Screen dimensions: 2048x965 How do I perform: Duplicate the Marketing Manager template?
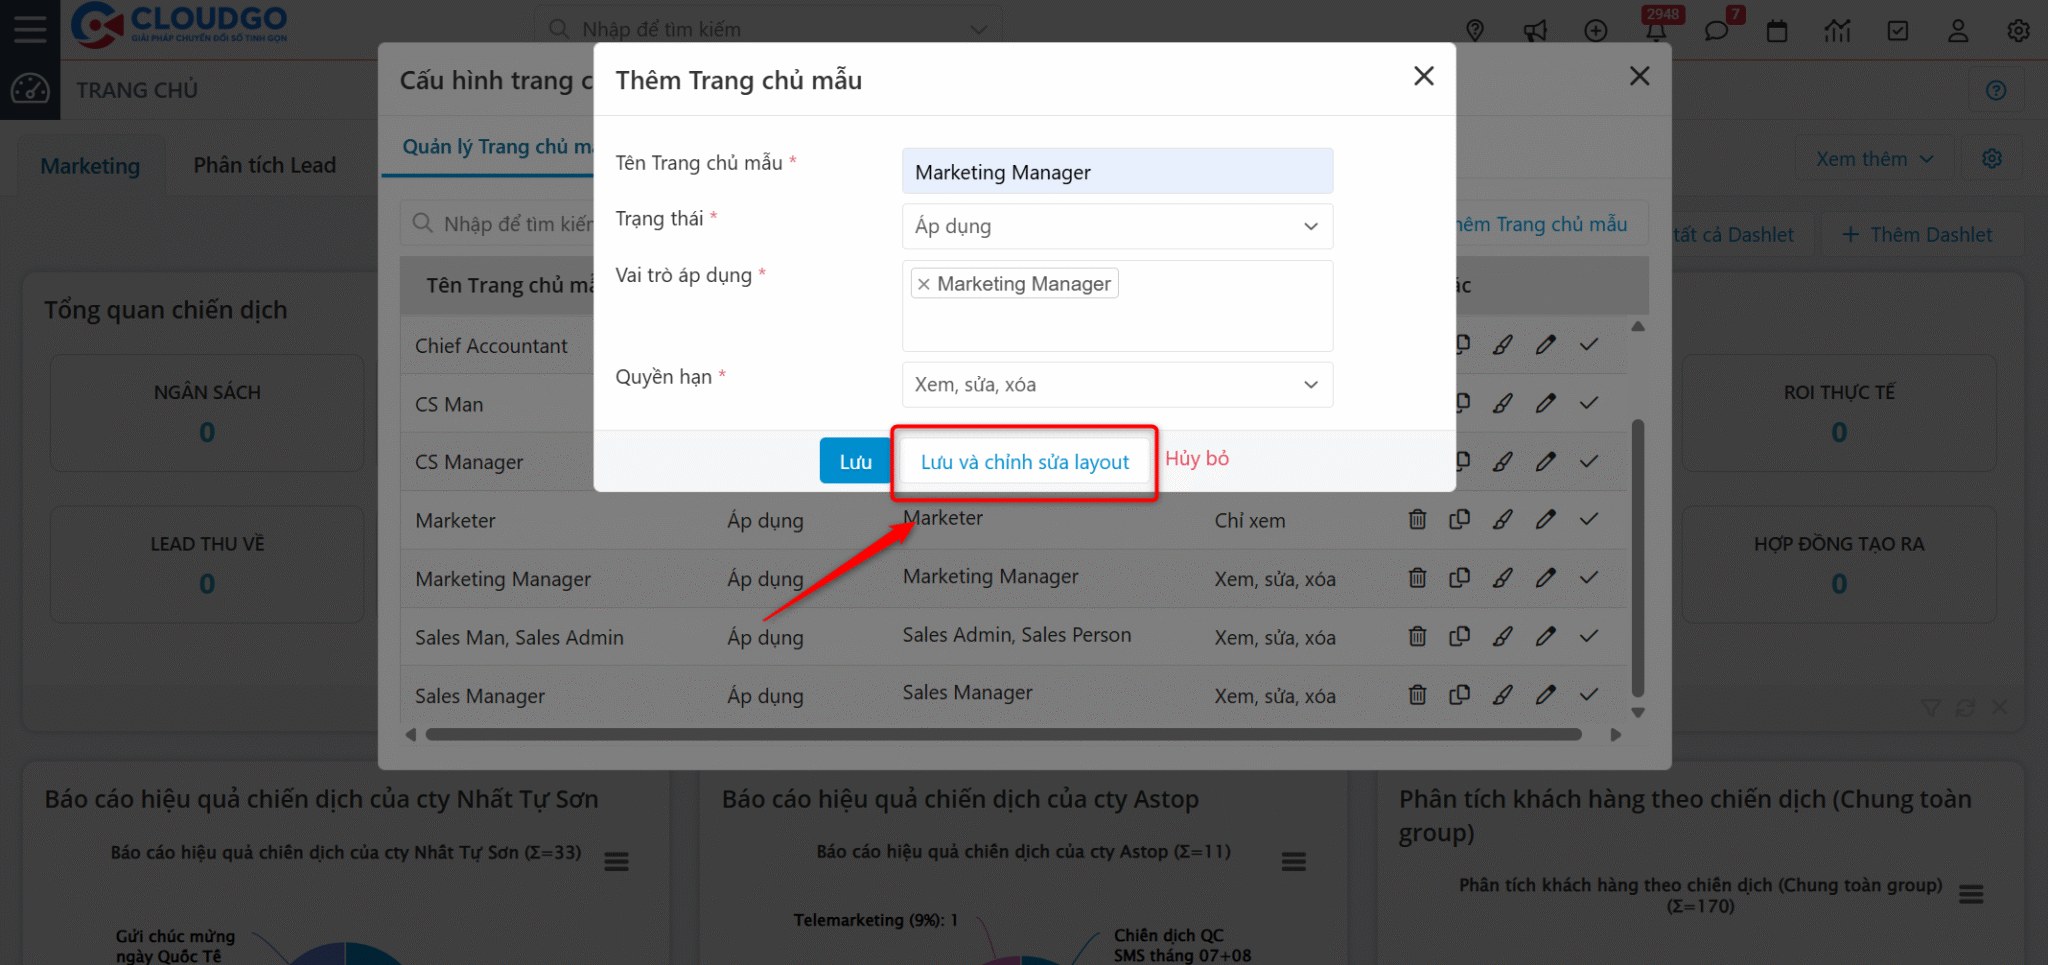(1460, 578)
